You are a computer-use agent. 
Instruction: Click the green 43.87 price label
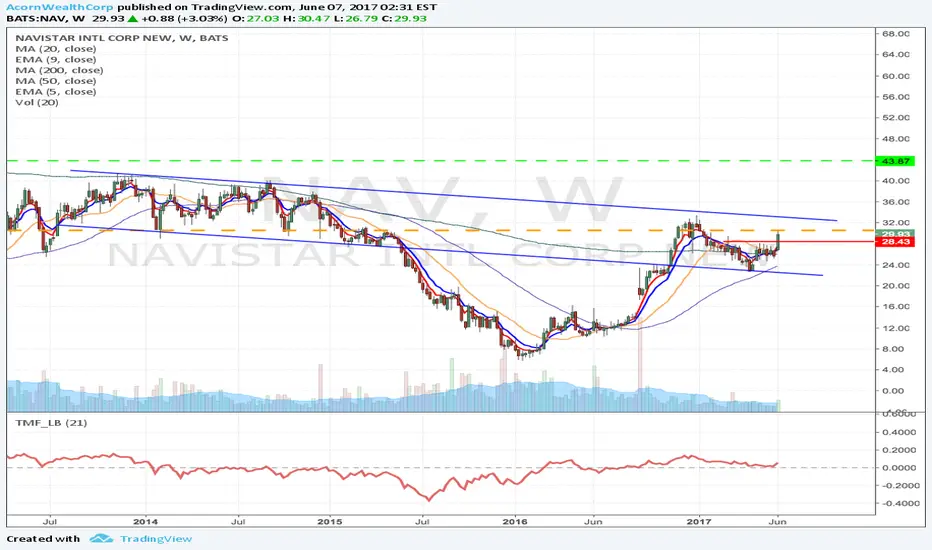[895, 161]
